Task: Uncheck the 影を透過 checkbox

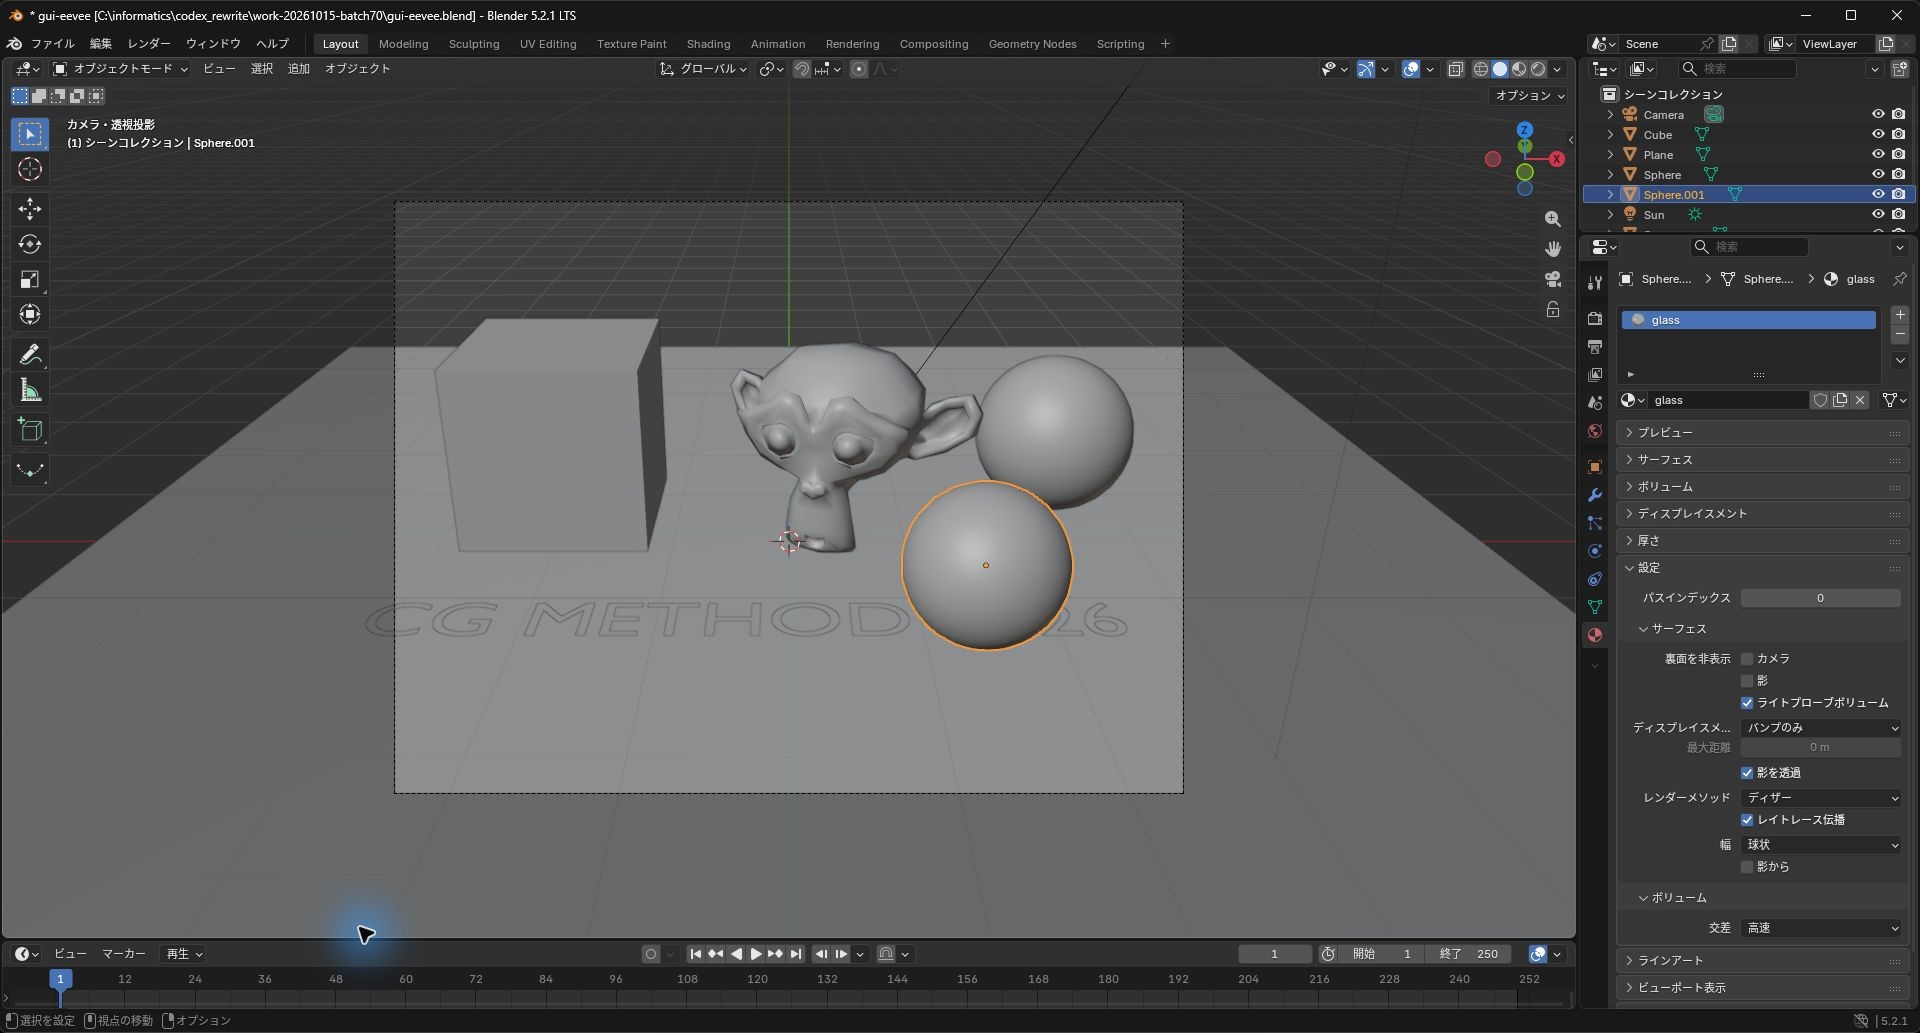Action: point(1747,773)
